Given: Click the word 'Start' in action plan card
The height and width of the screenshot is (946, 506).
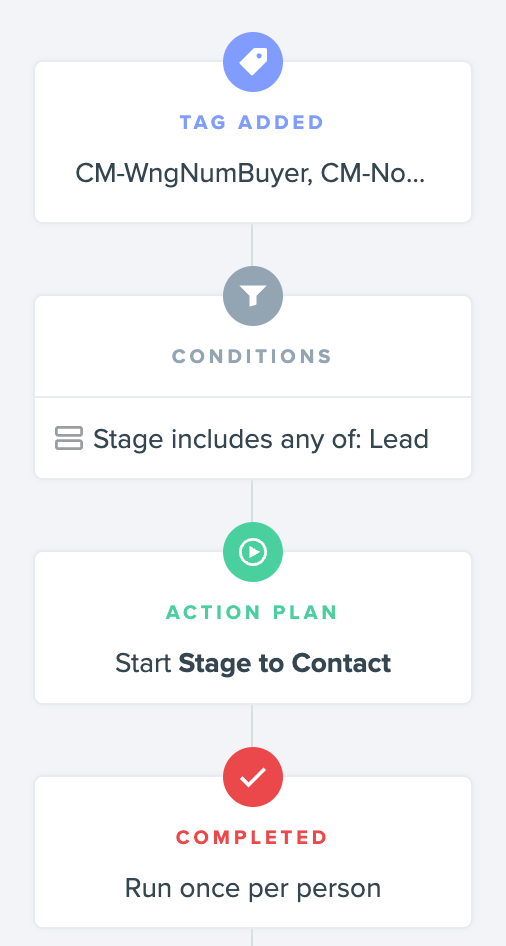Looking at the screenshot, I should 144,663.
